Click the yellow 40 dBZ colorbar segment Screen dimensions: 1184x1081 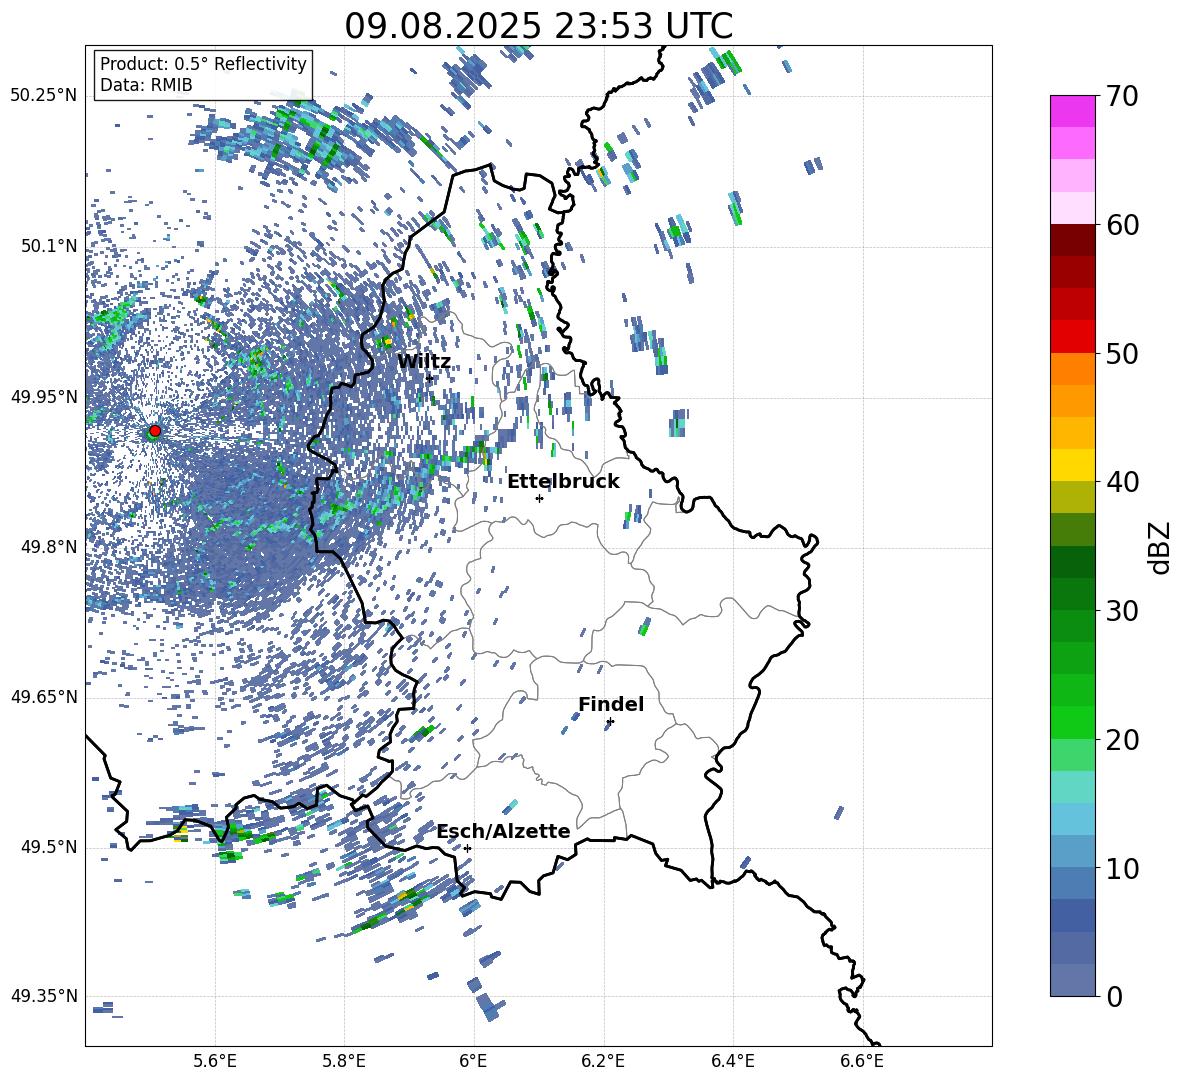(x=1072, y=465)
